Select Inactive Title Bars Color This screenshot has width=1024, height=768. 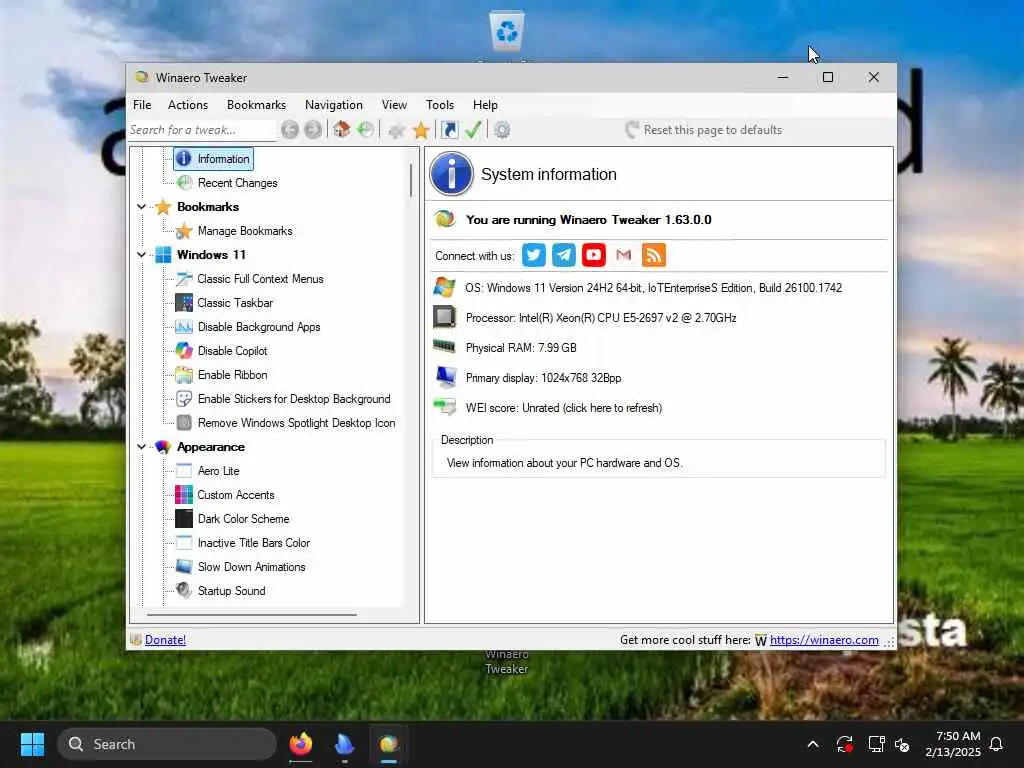pos(253,543)
